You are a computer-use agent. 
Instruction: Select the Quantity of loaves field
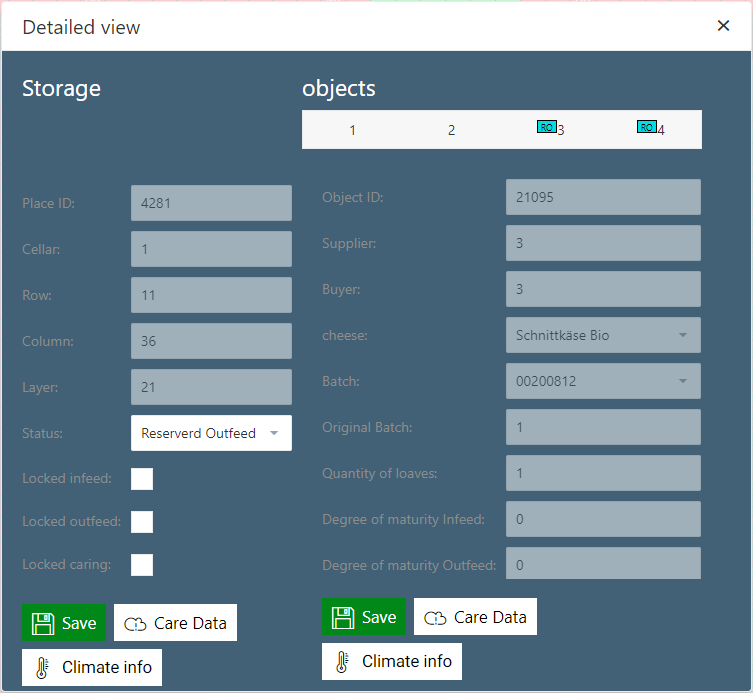(x=602, y=473)
